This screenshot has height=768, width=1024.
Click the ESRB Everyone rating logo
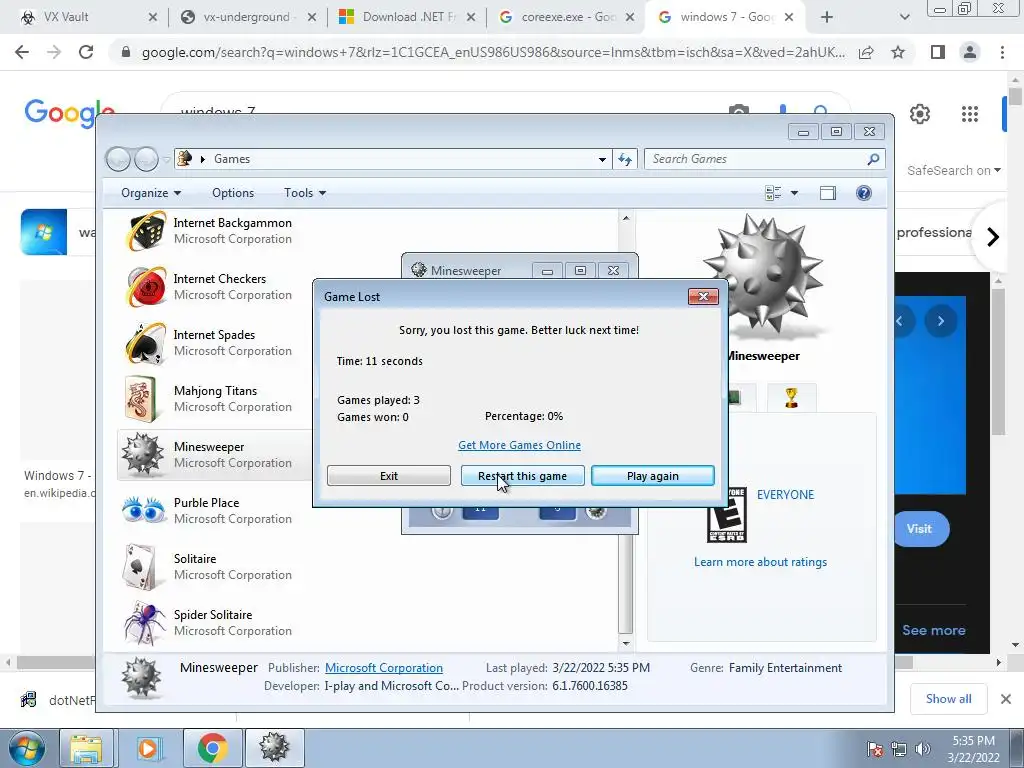click(726, 515)
